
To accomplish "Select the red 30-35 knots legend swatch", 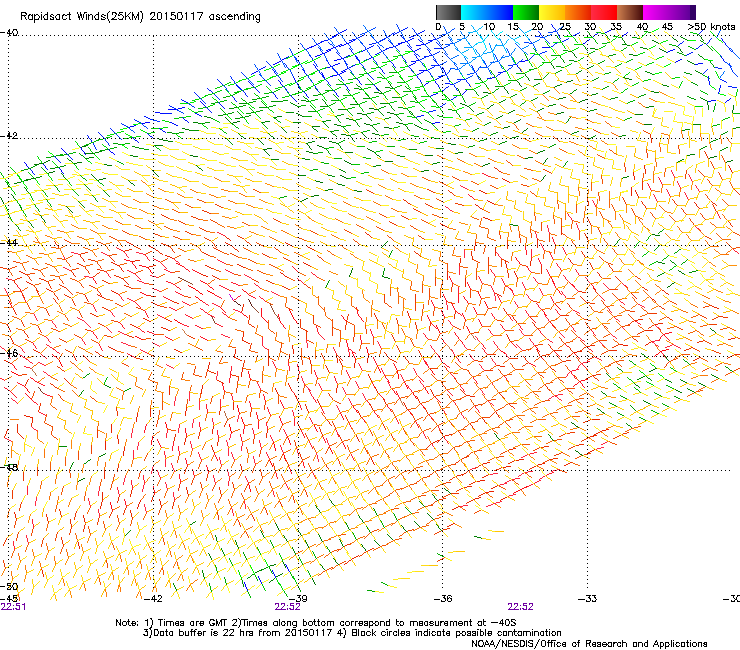I will pos(604,12).
